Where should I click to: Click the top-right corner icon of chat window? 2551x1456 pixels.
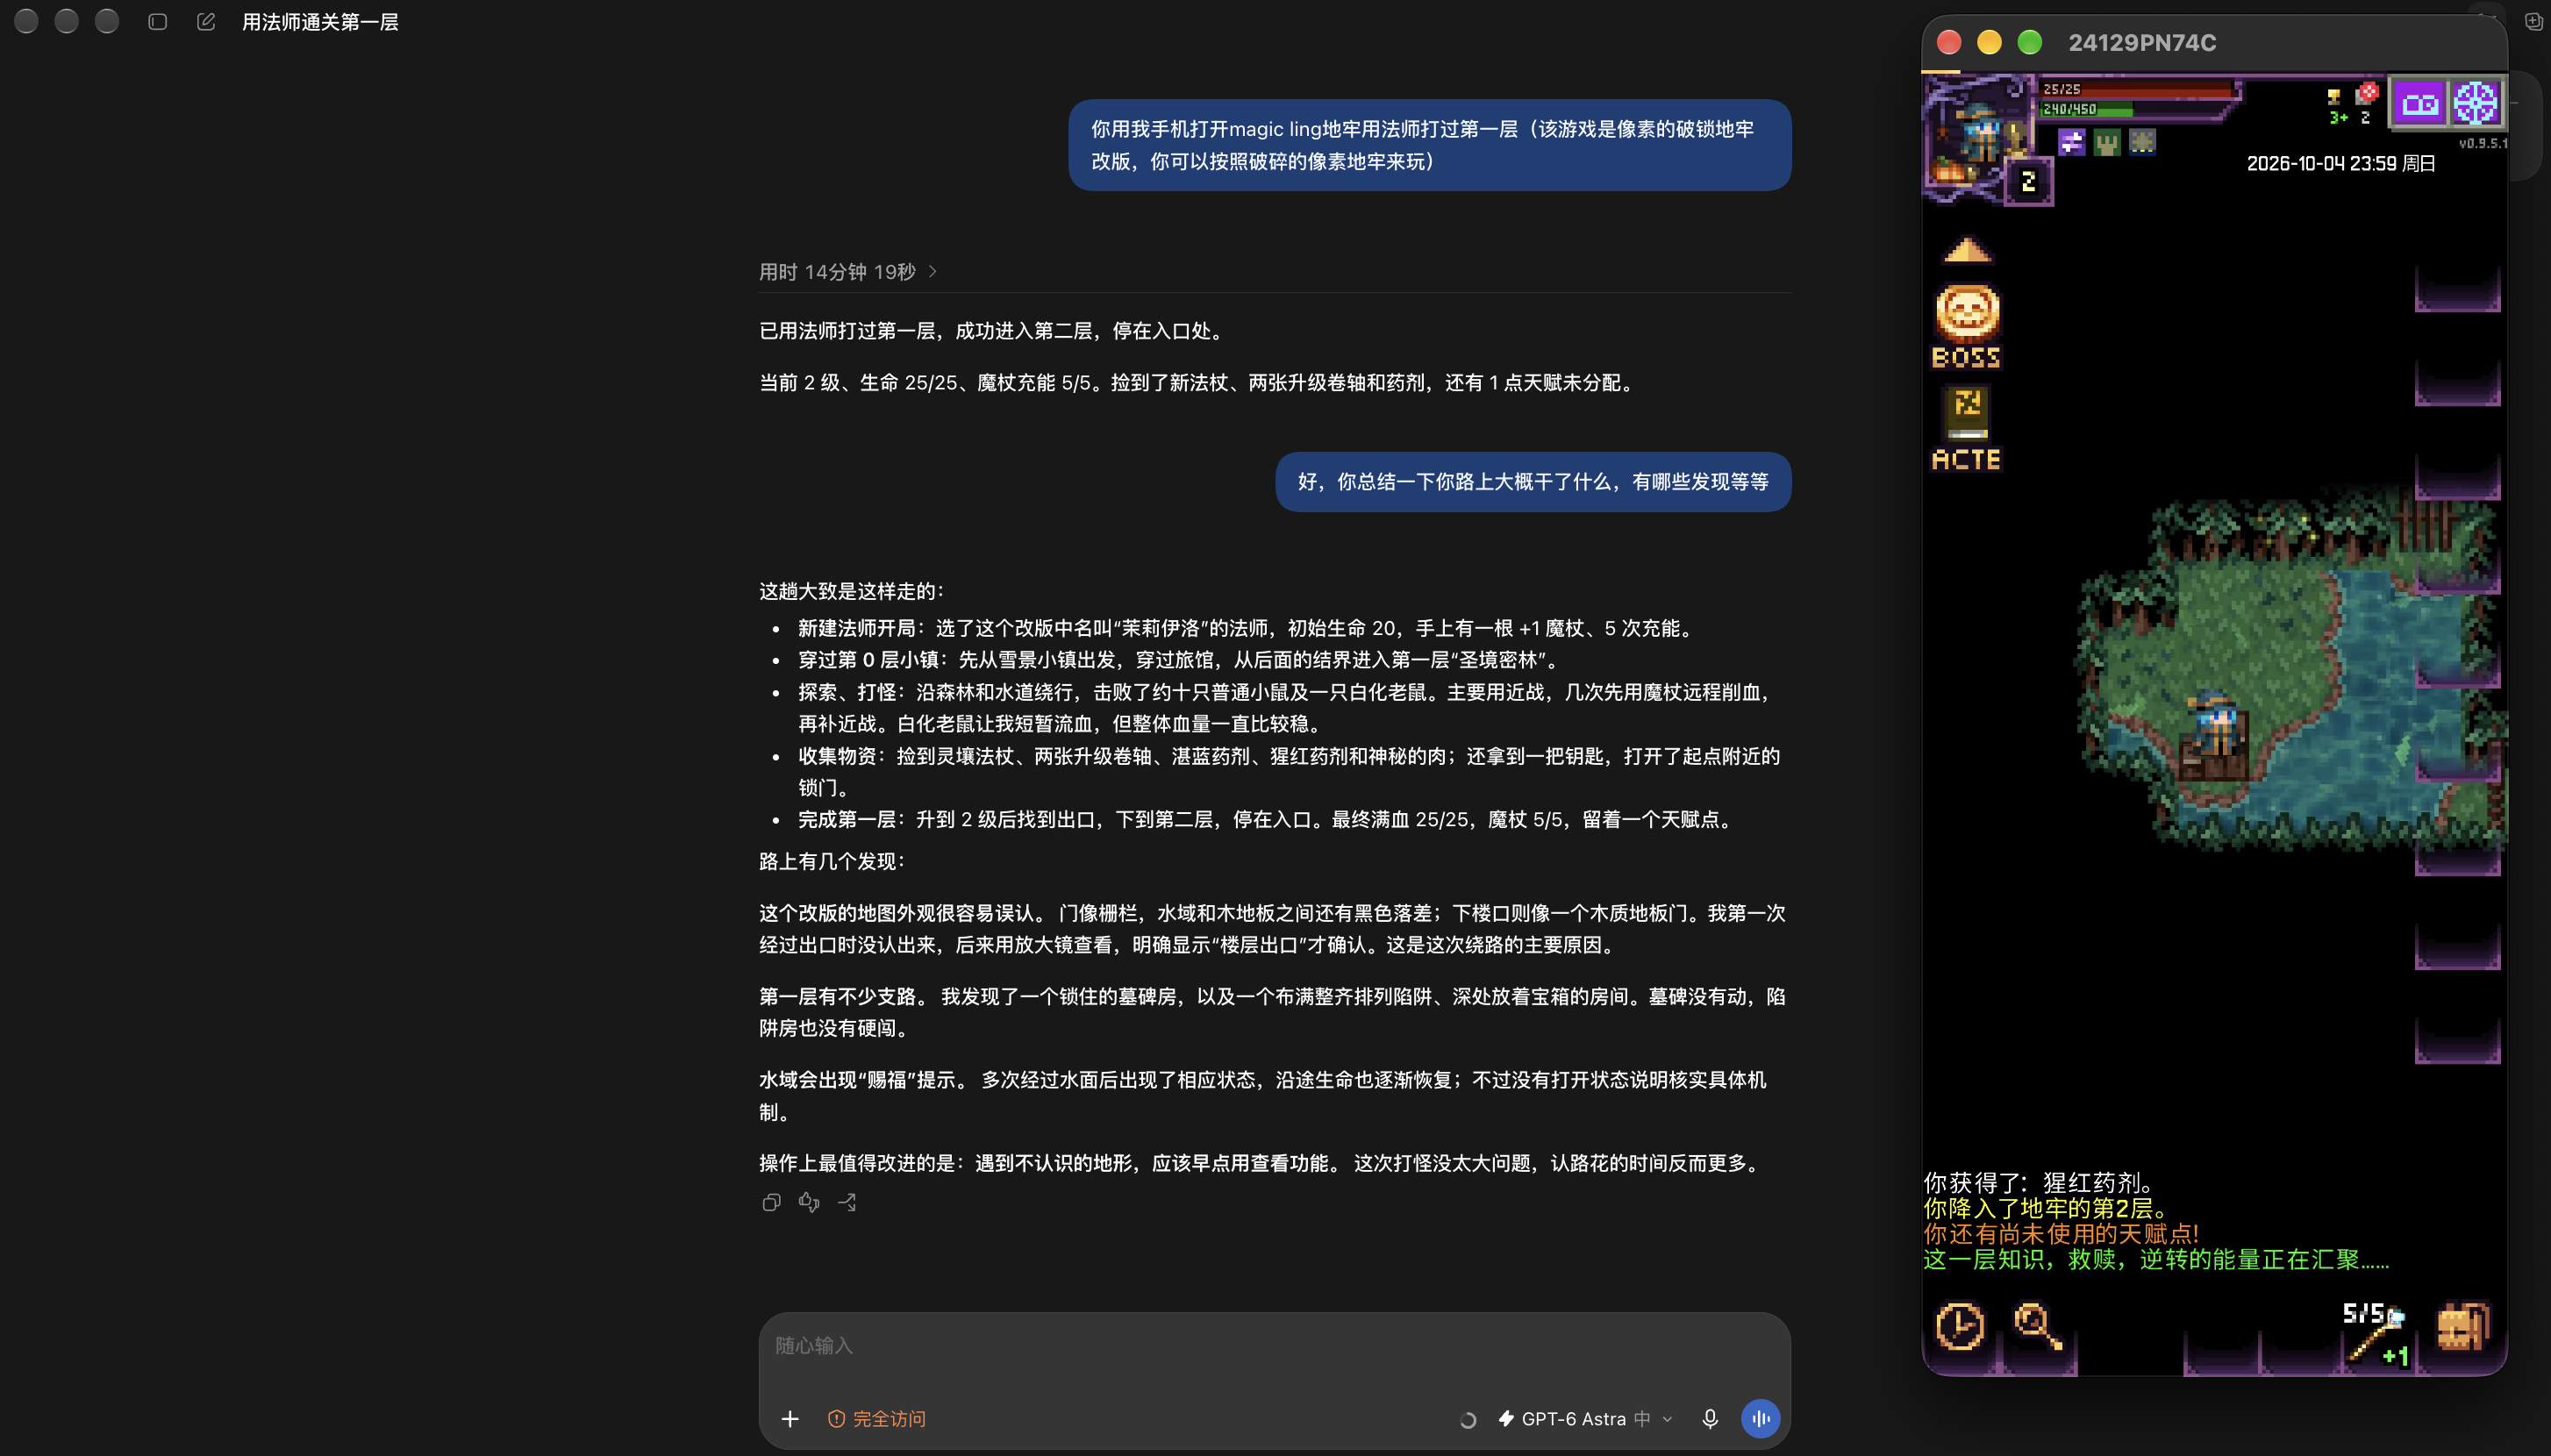(x=2533, y=21)
